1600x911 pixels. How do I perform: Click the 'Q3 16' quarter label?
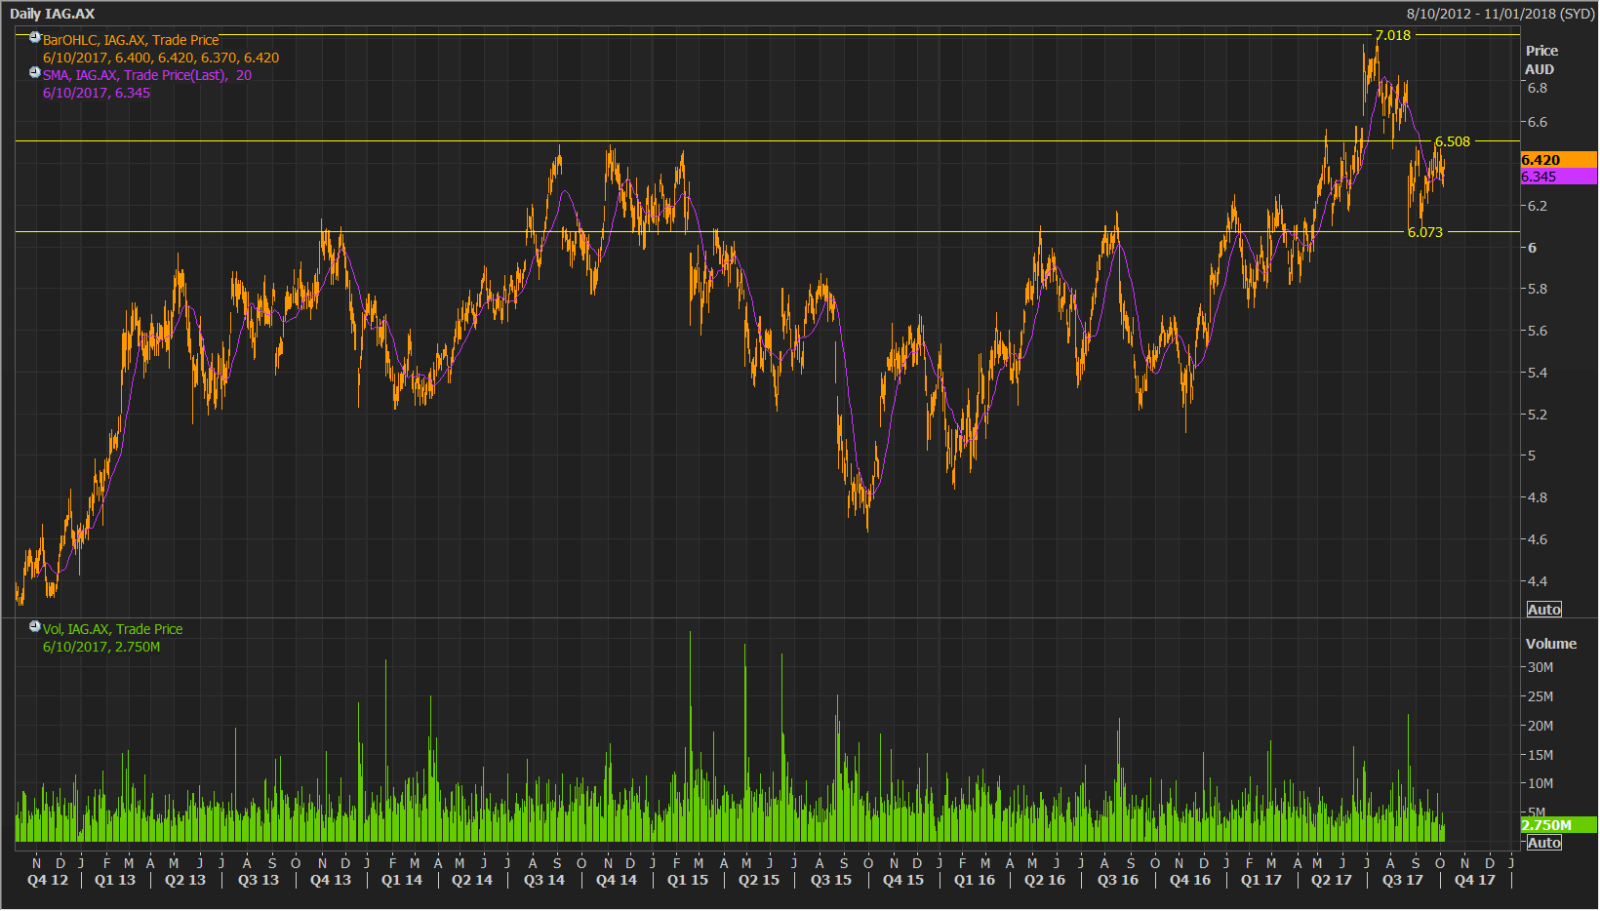(1118, 881)
